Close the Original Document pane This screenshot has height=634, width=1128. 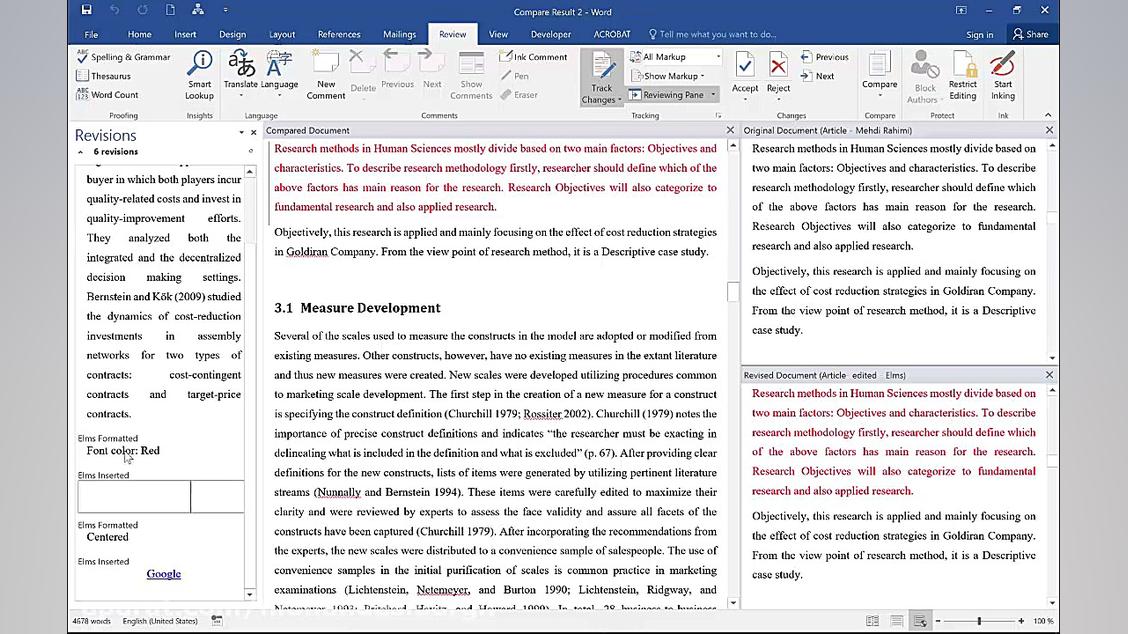click(1049, 130)
